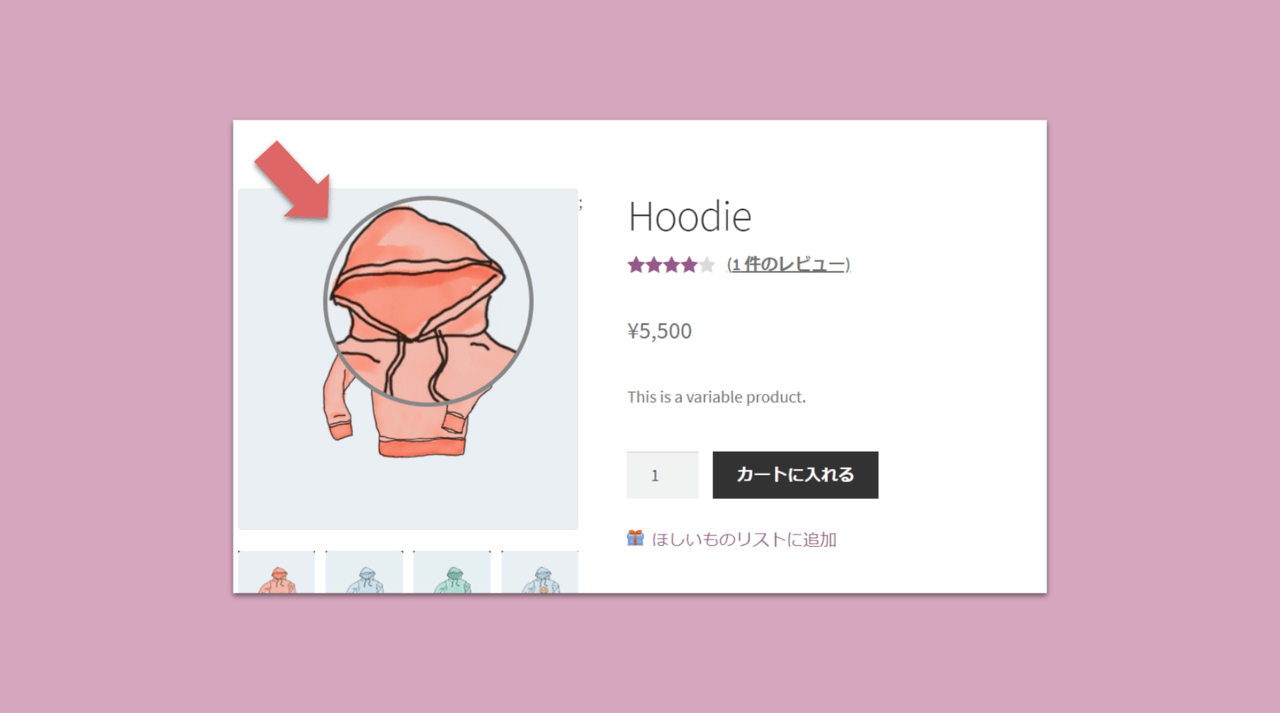
Task: Focus the quantity input field showing 1
Action: 662,475
